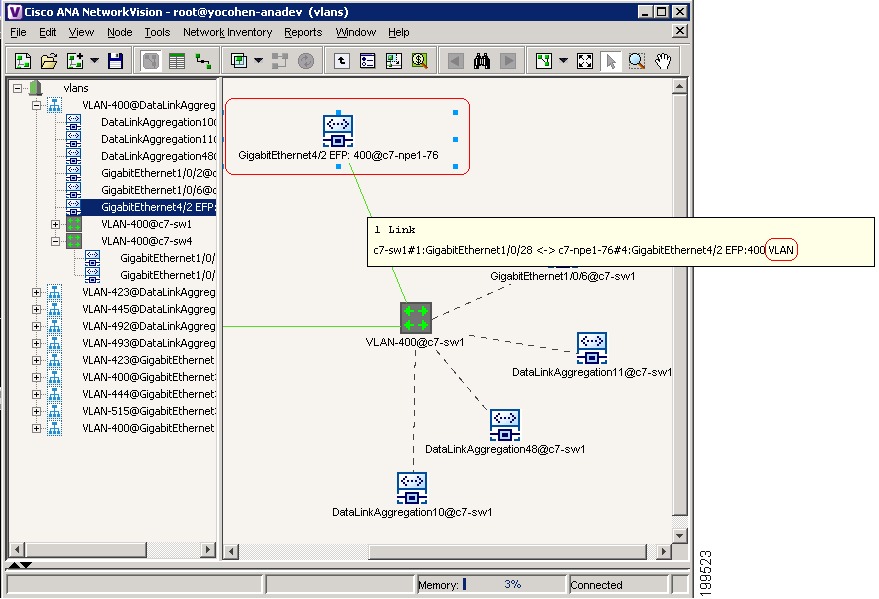Open a map with the folder icon
Screen dimensions: 879x599
pos(49,61)
